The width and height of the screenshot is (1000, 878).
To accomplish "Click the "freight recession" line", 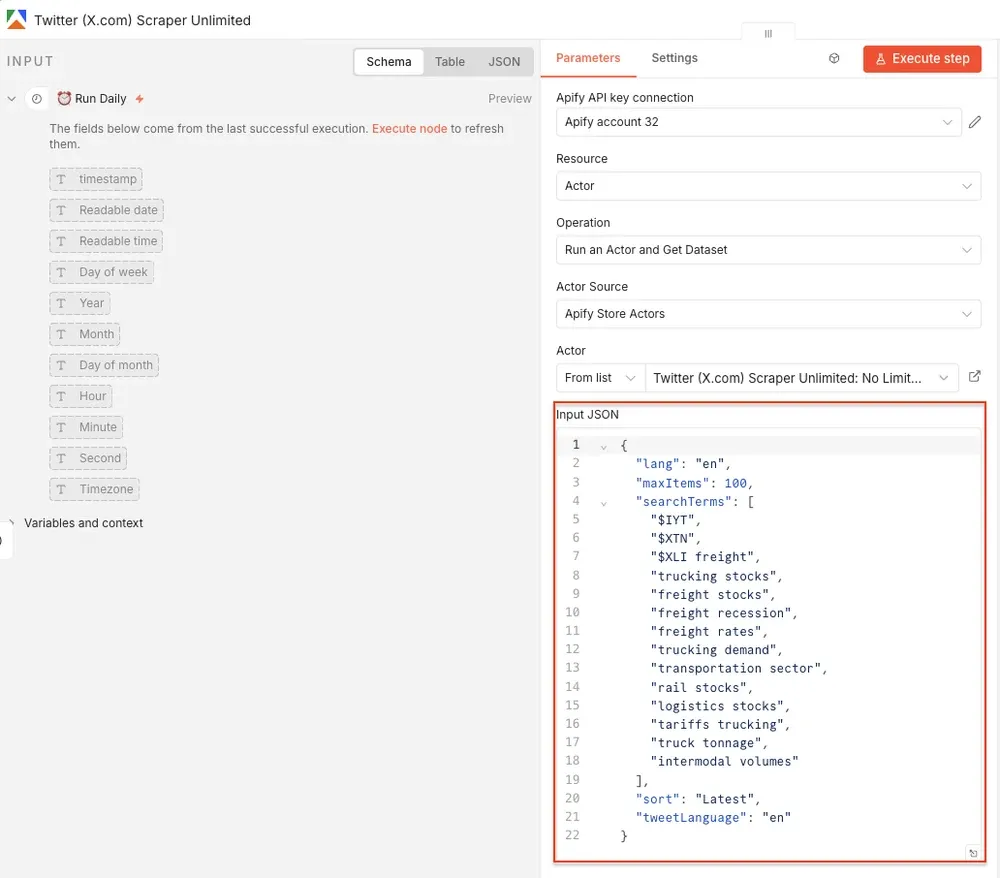I will coord(723,613).
